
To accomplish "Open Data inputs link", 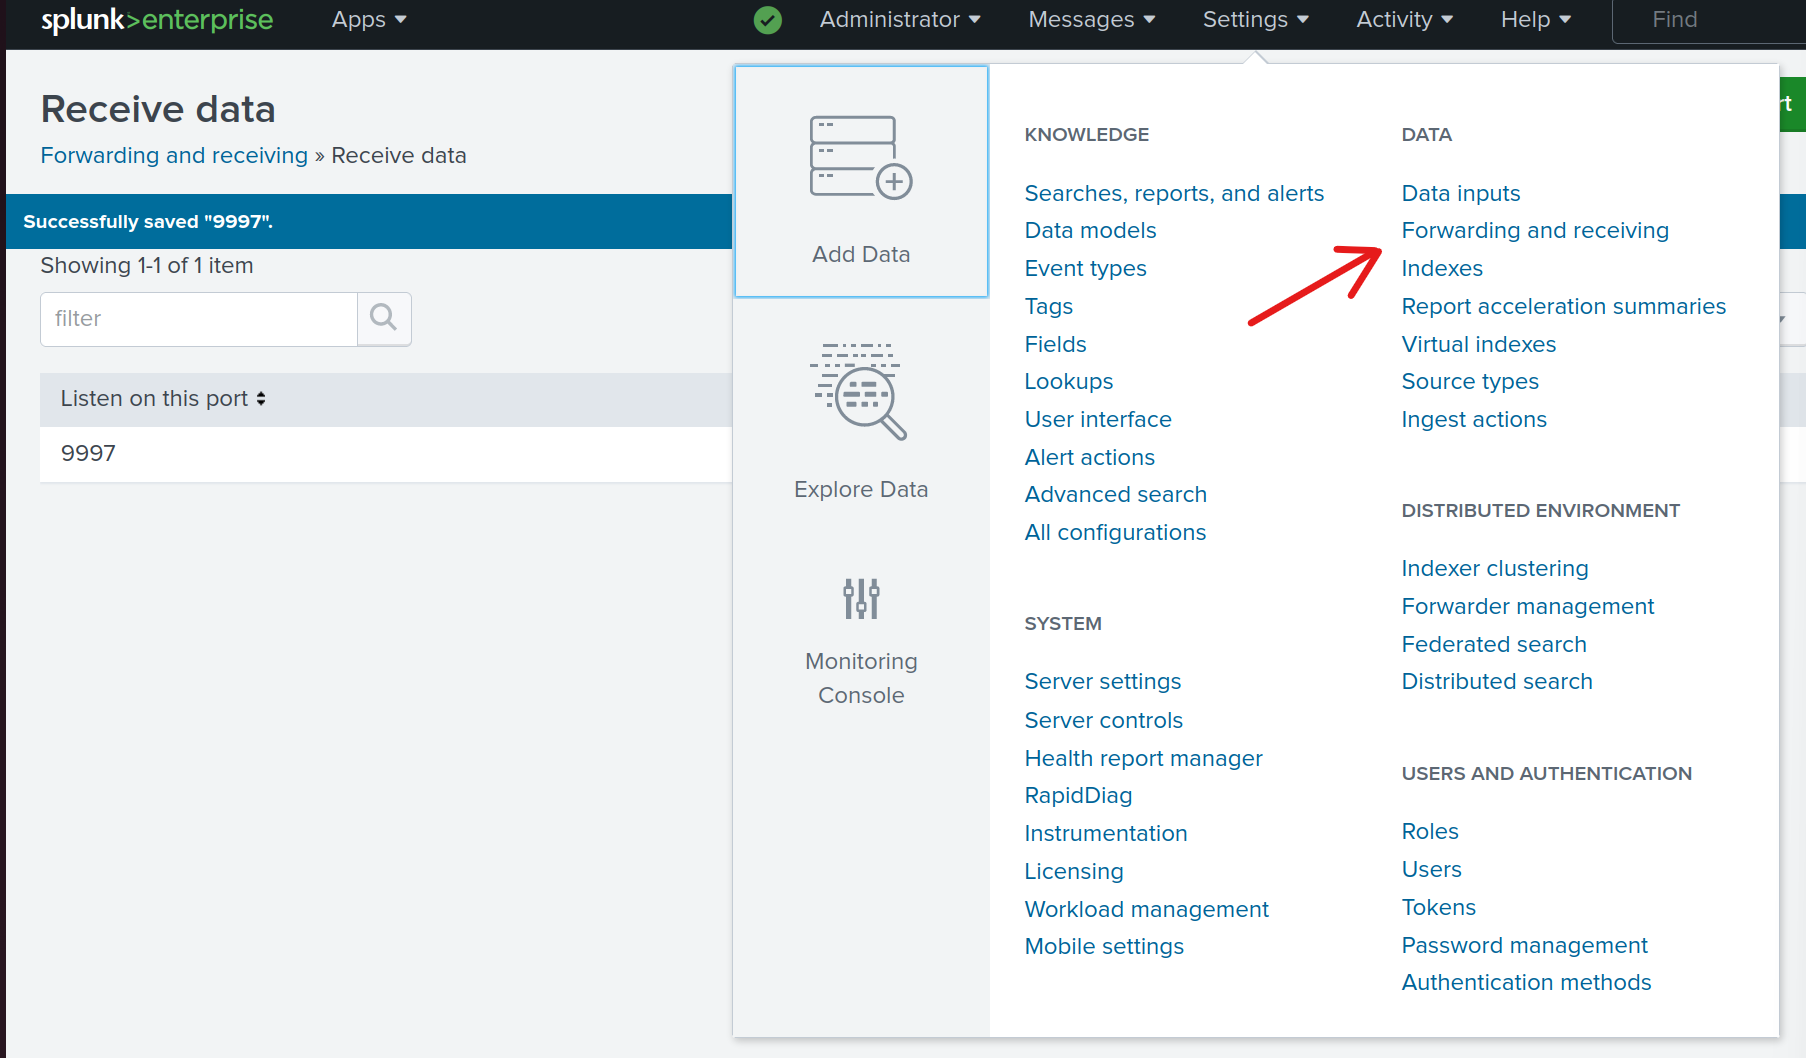I will tap(1460, 194).
